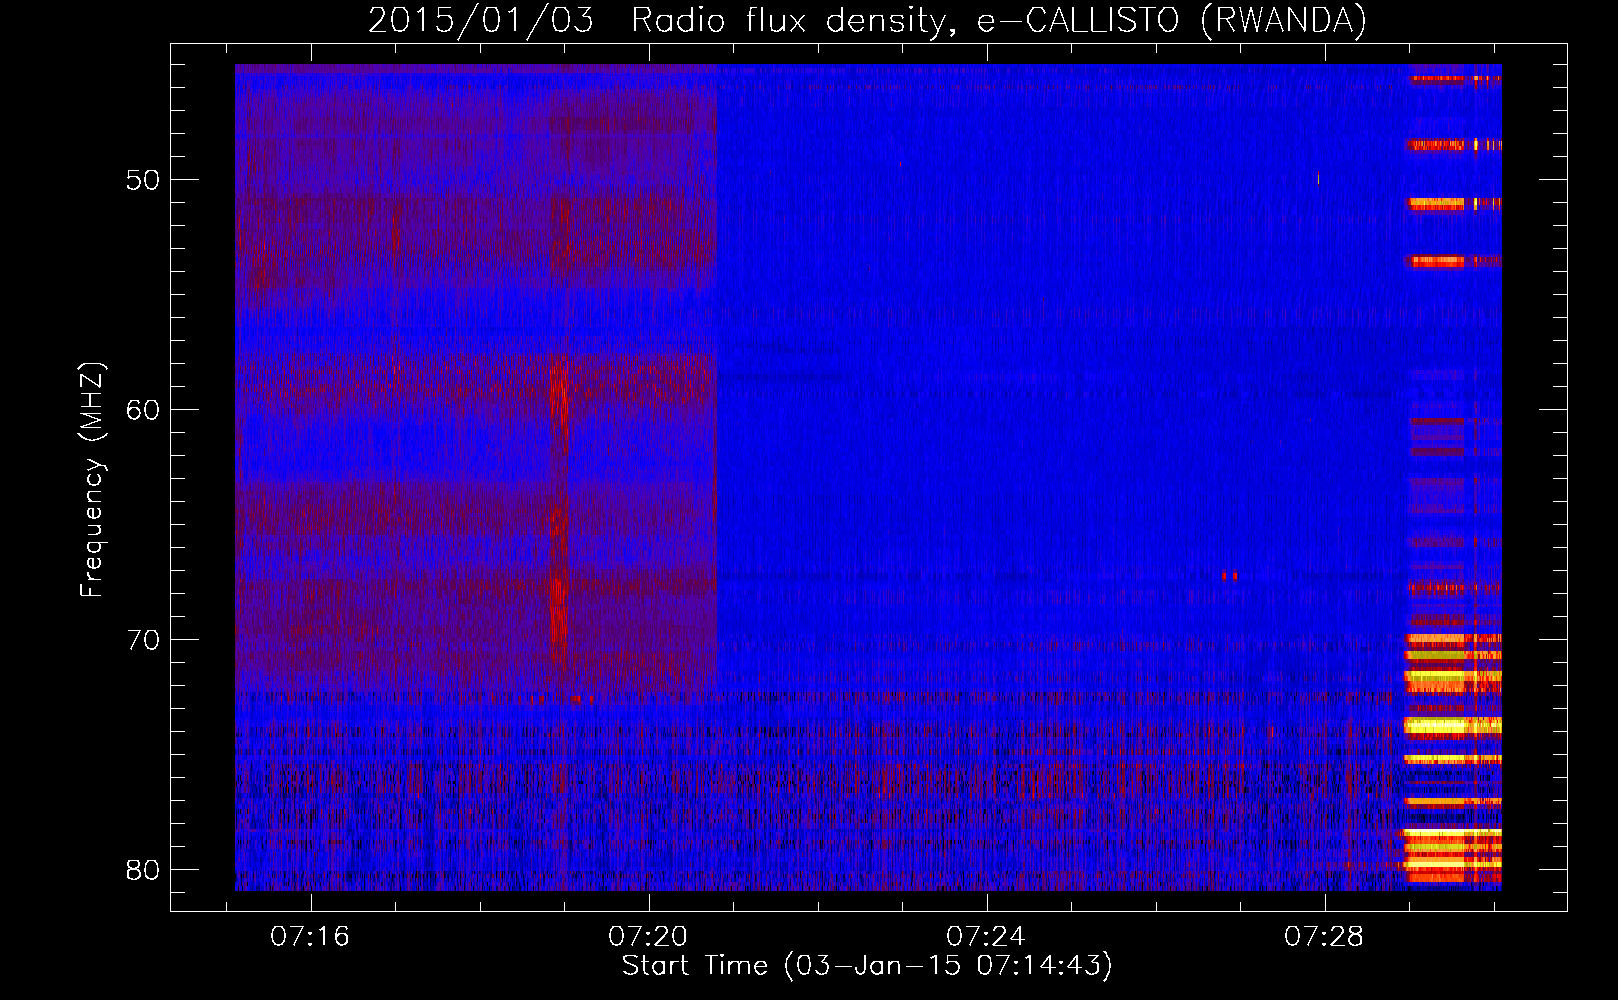Screen dimensions: 1618x1000
Task: Click the 07:20 time tick label
Action: pos(648,936)
